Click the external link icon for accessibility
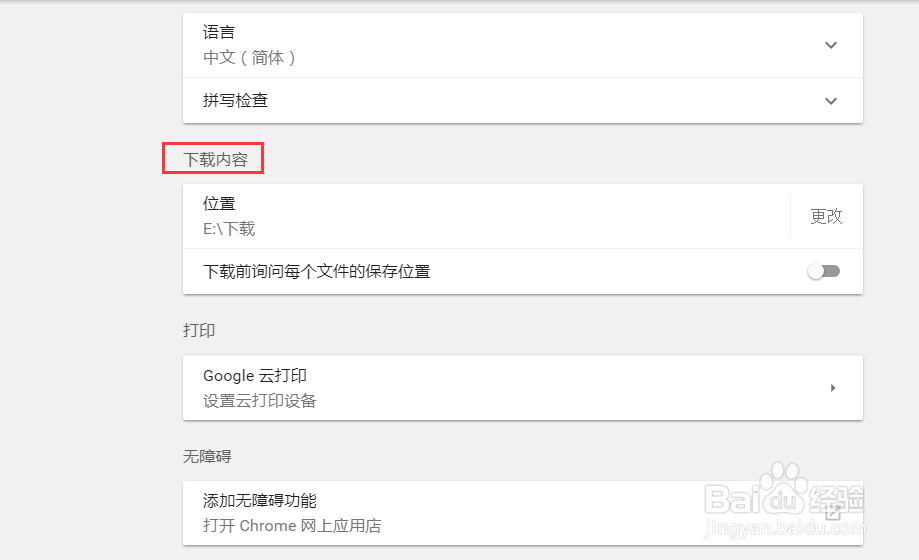 coord(832,513)
